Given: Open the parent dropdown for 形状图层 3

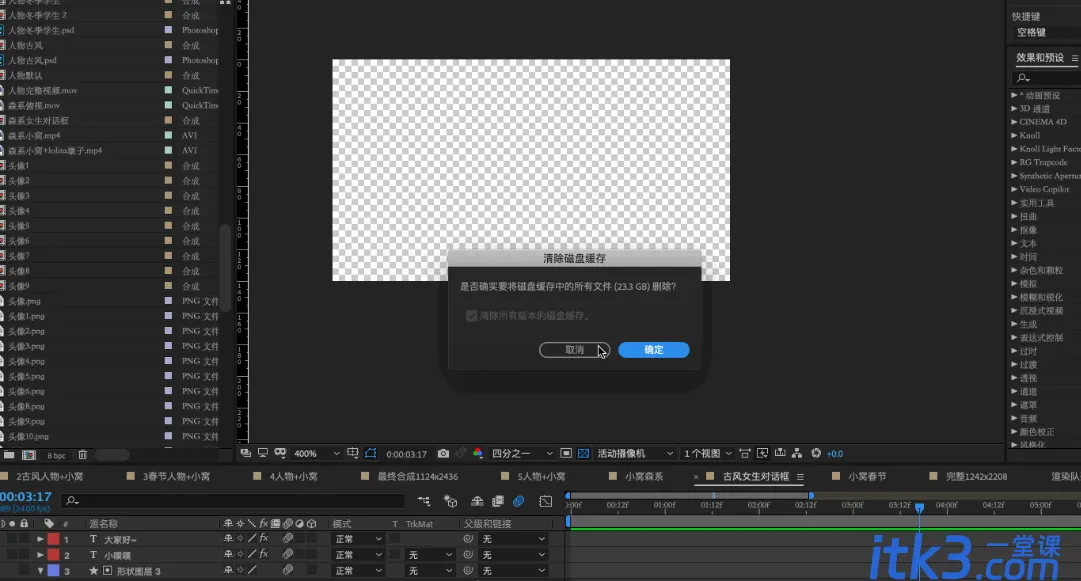Looking at the screenshot, I should (x=514, y=571).
